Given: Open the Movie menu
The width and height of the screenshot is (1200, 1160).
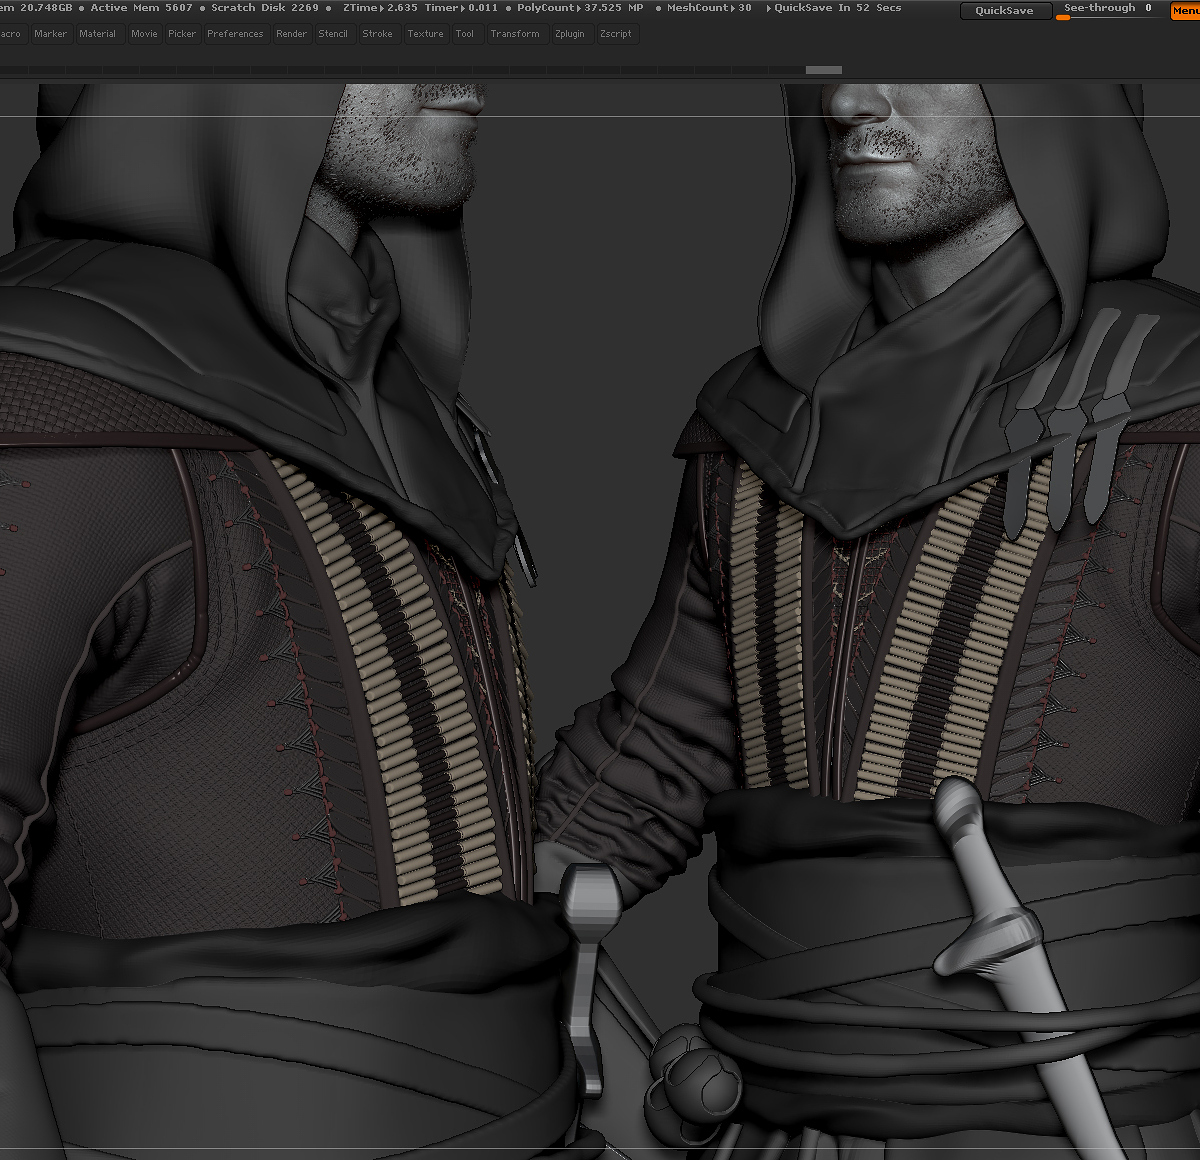Looking at the screenshot, I should (x=144, y=34).
